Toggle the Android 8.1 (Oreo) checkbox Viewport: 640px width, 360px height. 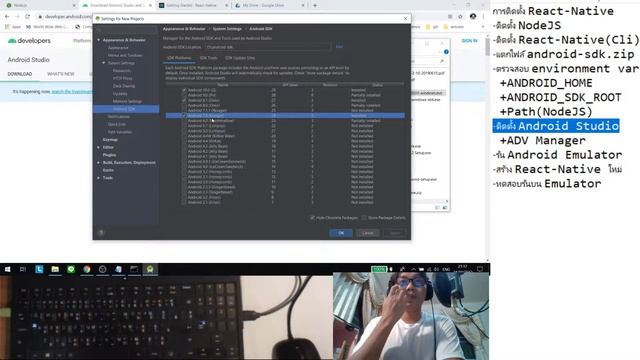pos(184,100)
